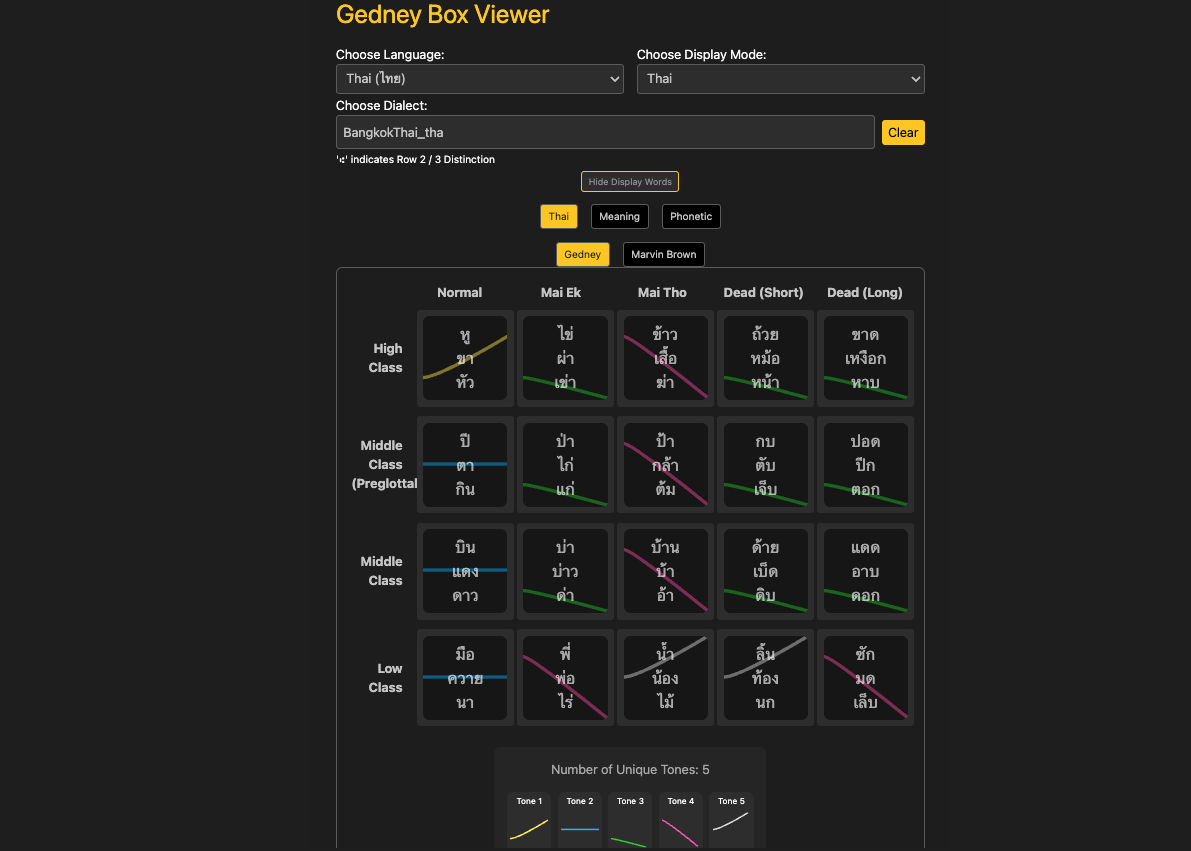Click the High Class Mai Tho tone cell
This screenshot has width=1191, height=851.
[x=665, y=358]
